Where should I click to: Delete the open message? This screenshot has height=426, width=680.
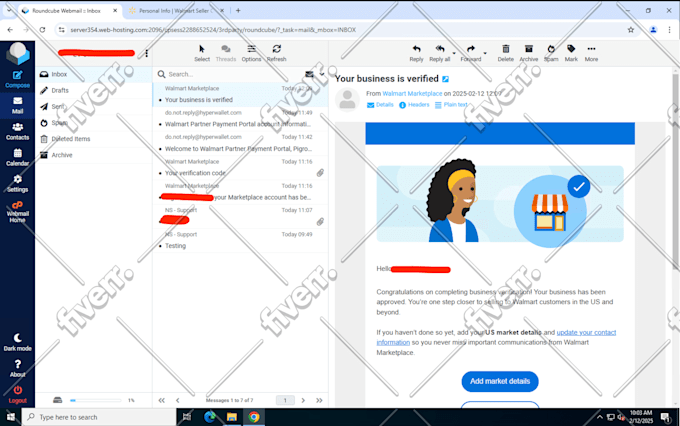(506, 53)
